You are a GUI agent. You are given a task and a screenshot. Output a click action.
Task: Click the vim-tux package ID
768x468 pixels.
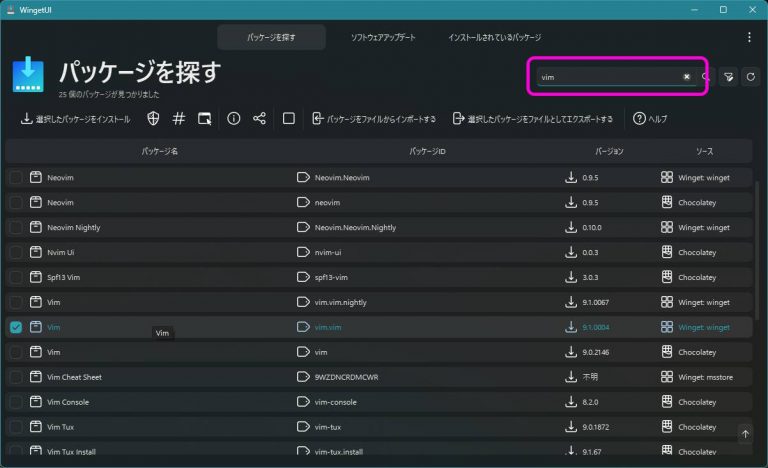[x=328, y=427]
